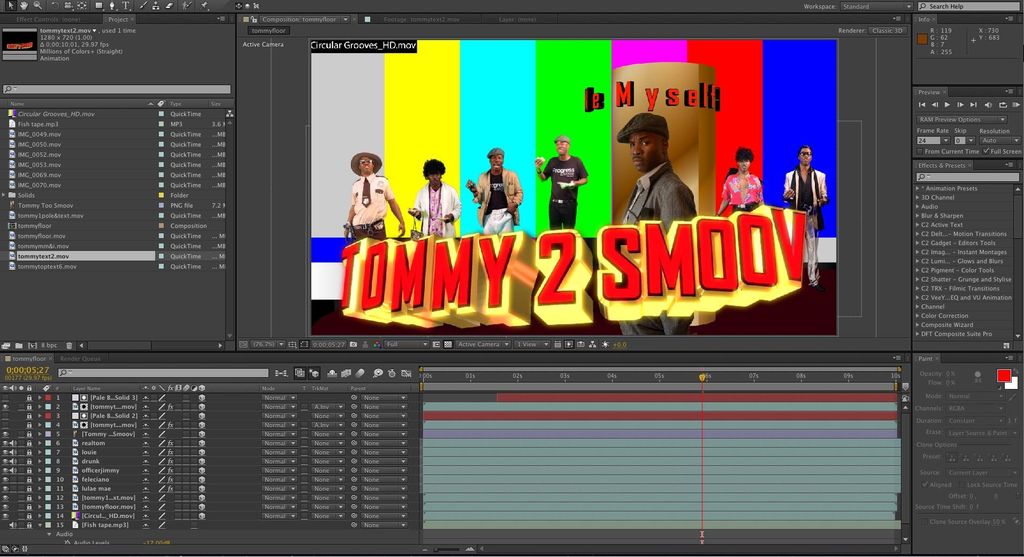Toggle loop option in Preview panel

click(x=1002, y=104)
